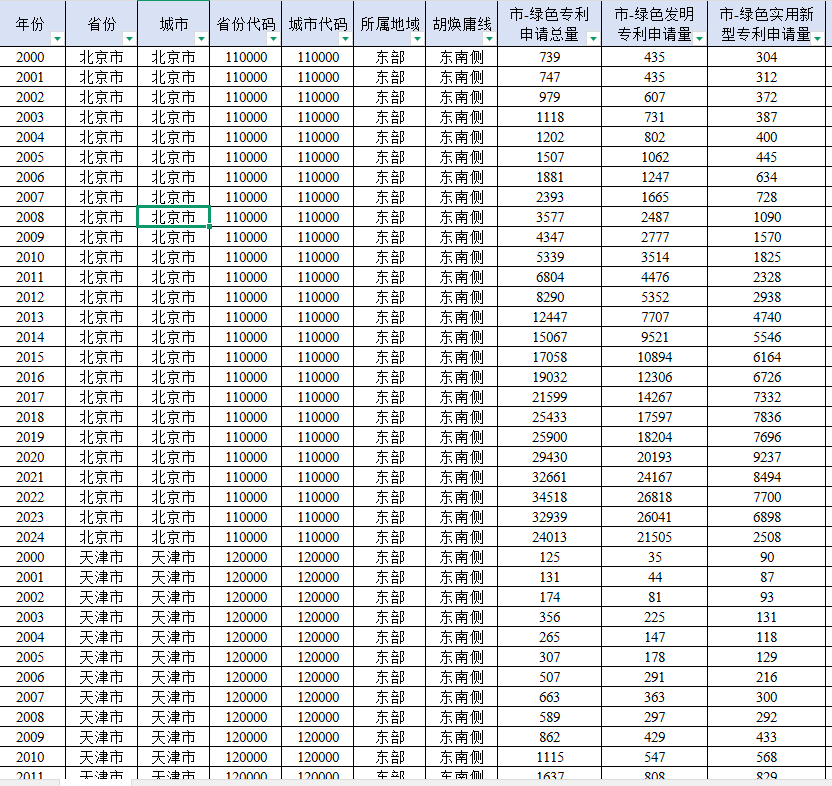Select the year cell 2024
The image size is (832, 786).
click(30, 537)
